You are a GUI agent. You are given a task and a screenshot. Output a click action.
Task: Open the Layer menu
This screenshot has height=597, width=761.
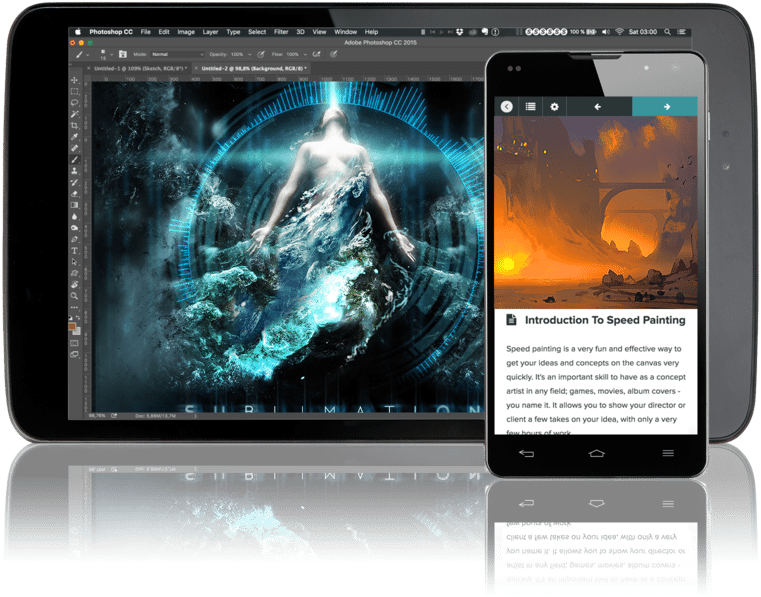click(210, 32)
